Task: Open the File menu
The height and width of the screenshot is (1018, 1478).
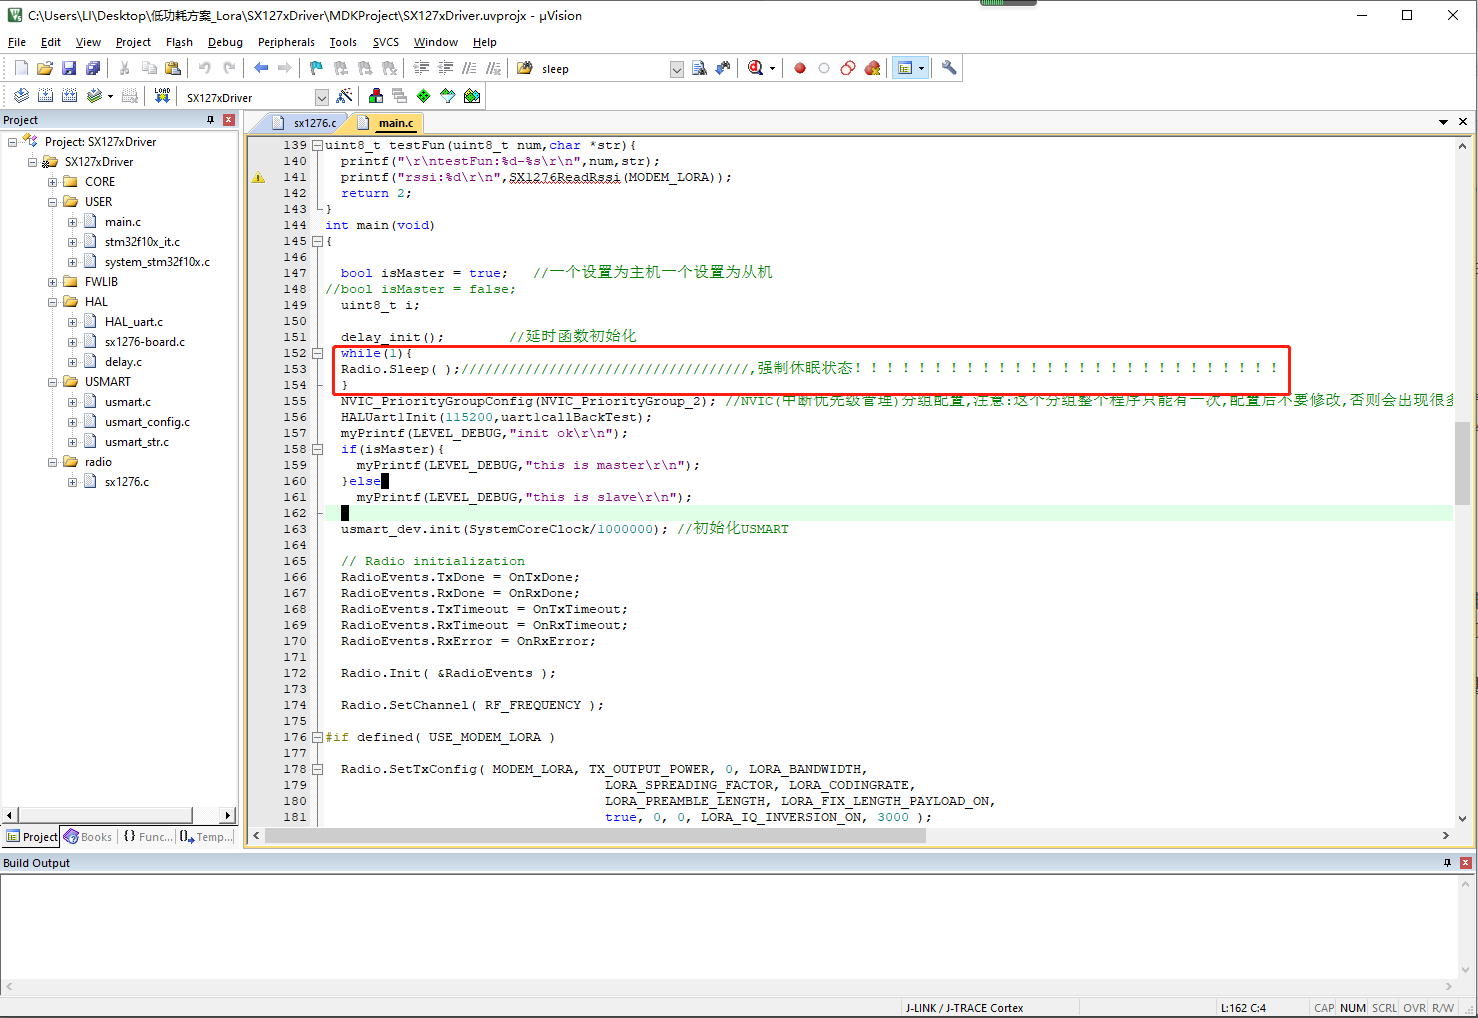Action: pos(17,42)
